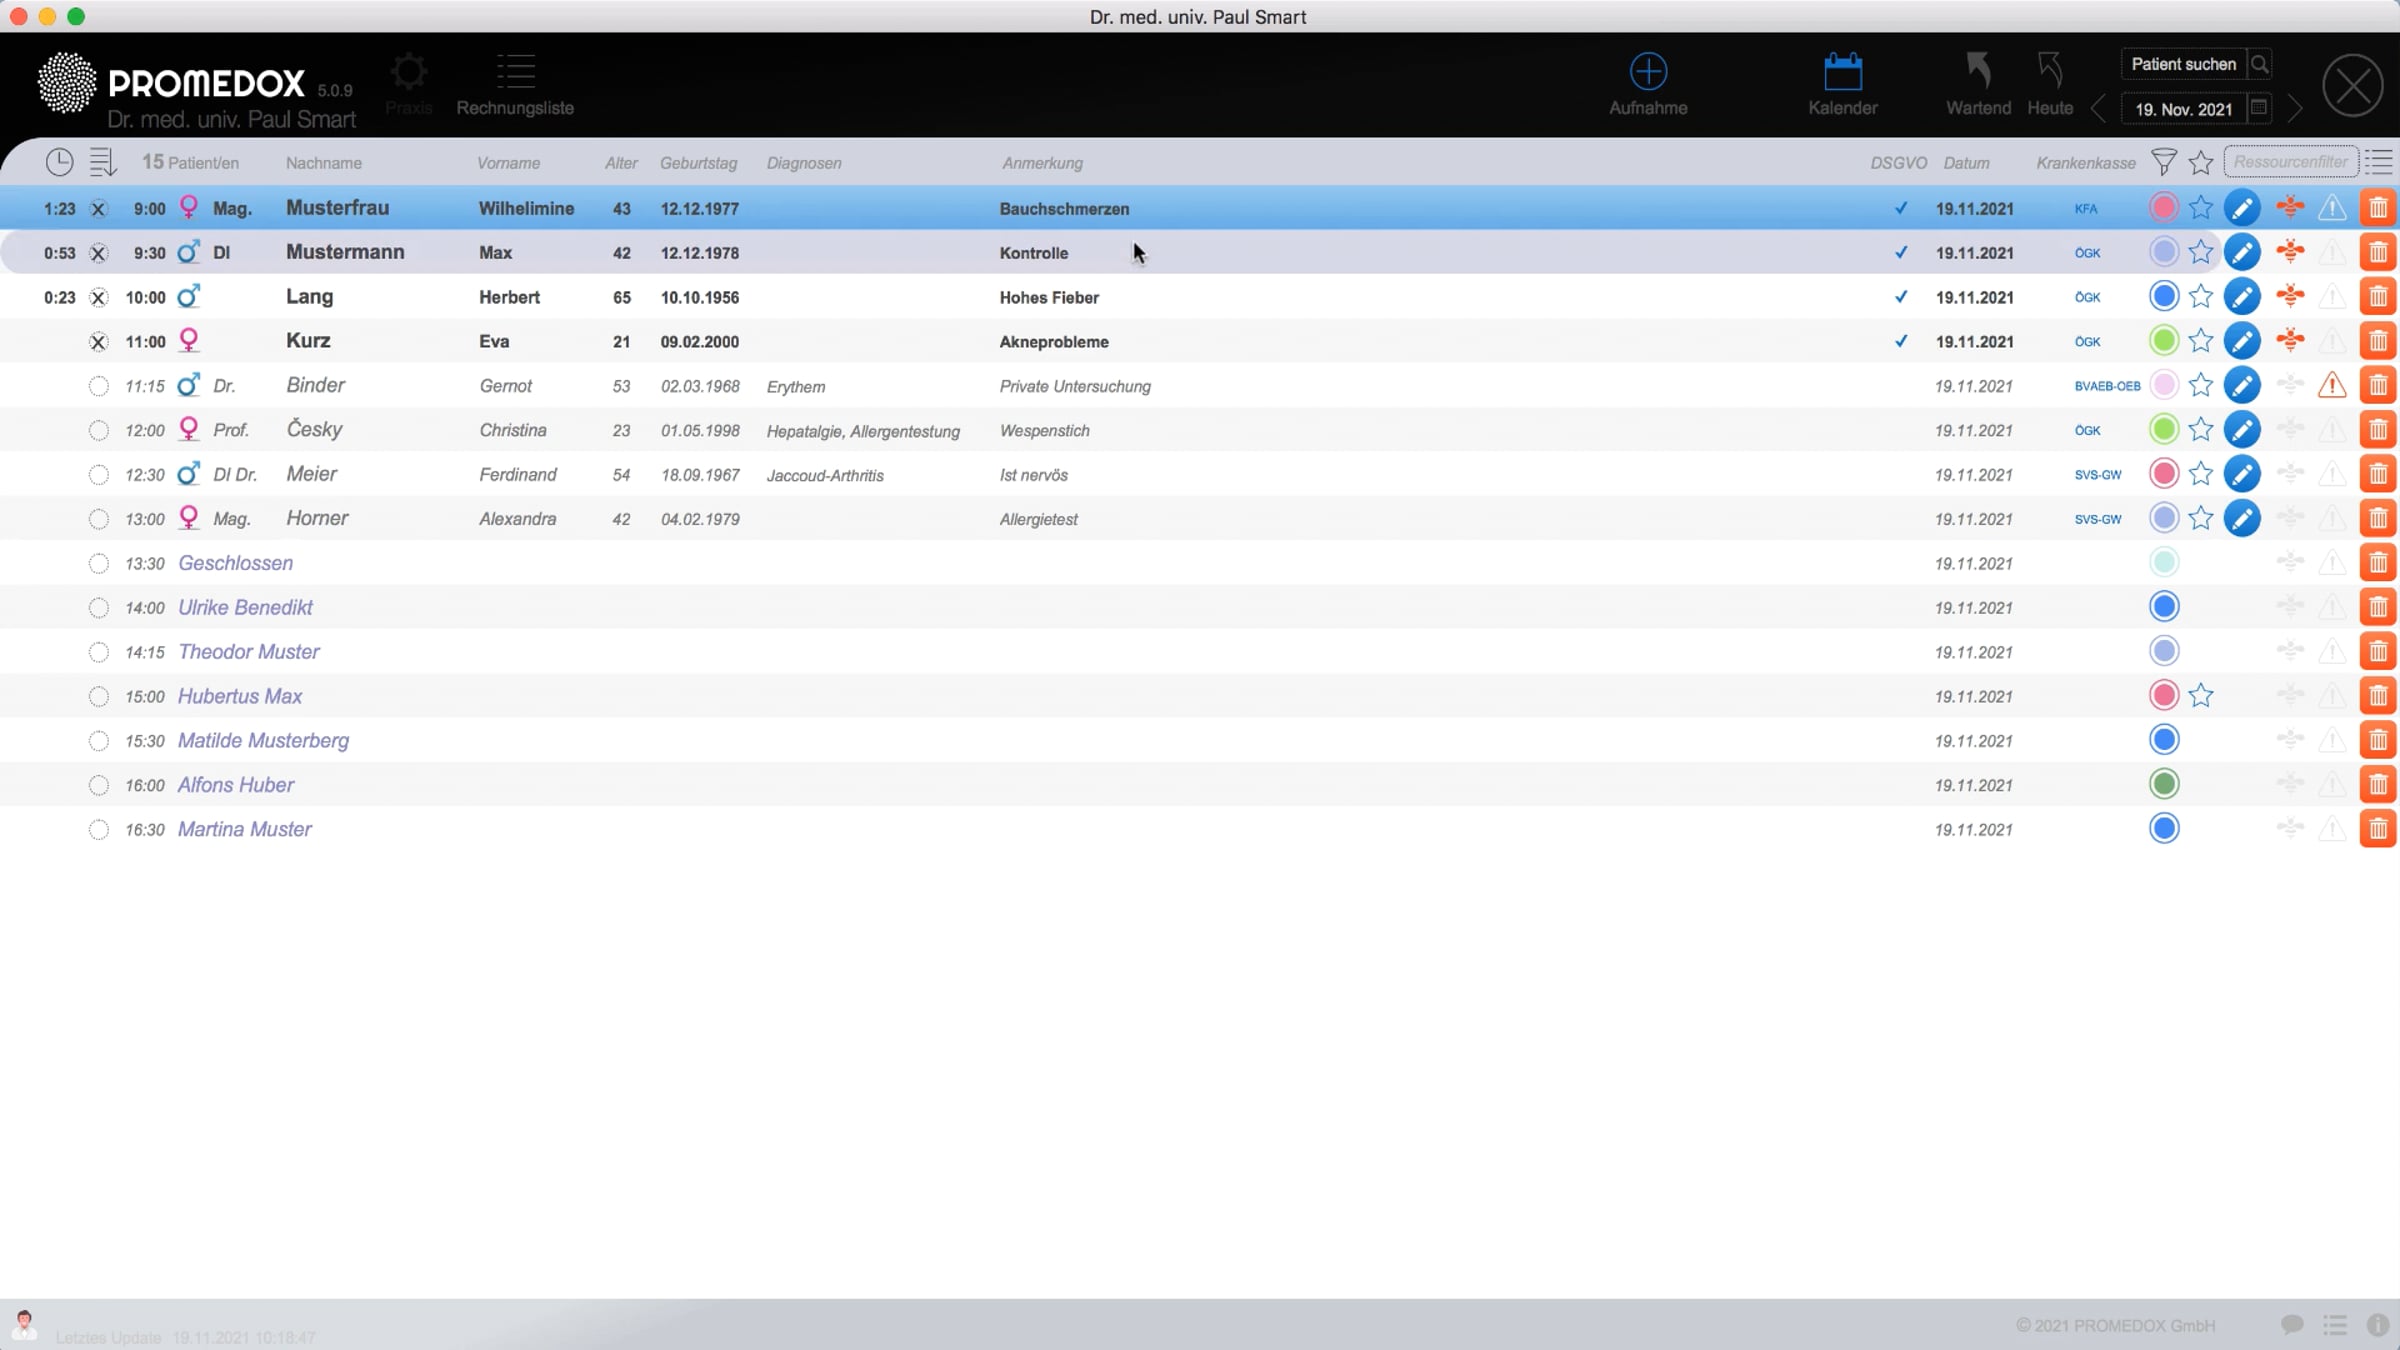The width and height of the screenshot is (2400, 1350).
Task: Sort by the Datum column header
Action: click(1966, 163)
